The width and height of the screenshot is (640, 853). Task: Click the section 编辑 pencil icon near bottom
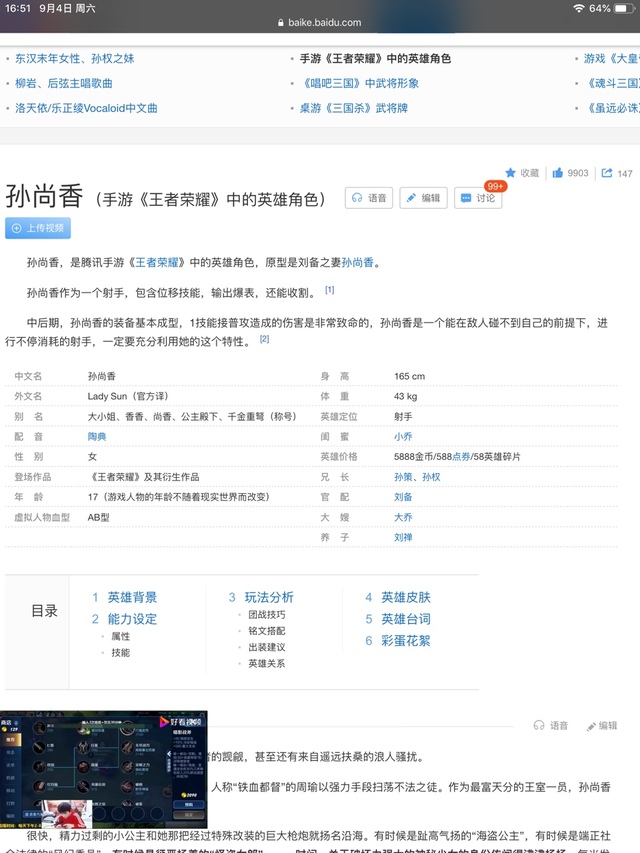[591, 726]
